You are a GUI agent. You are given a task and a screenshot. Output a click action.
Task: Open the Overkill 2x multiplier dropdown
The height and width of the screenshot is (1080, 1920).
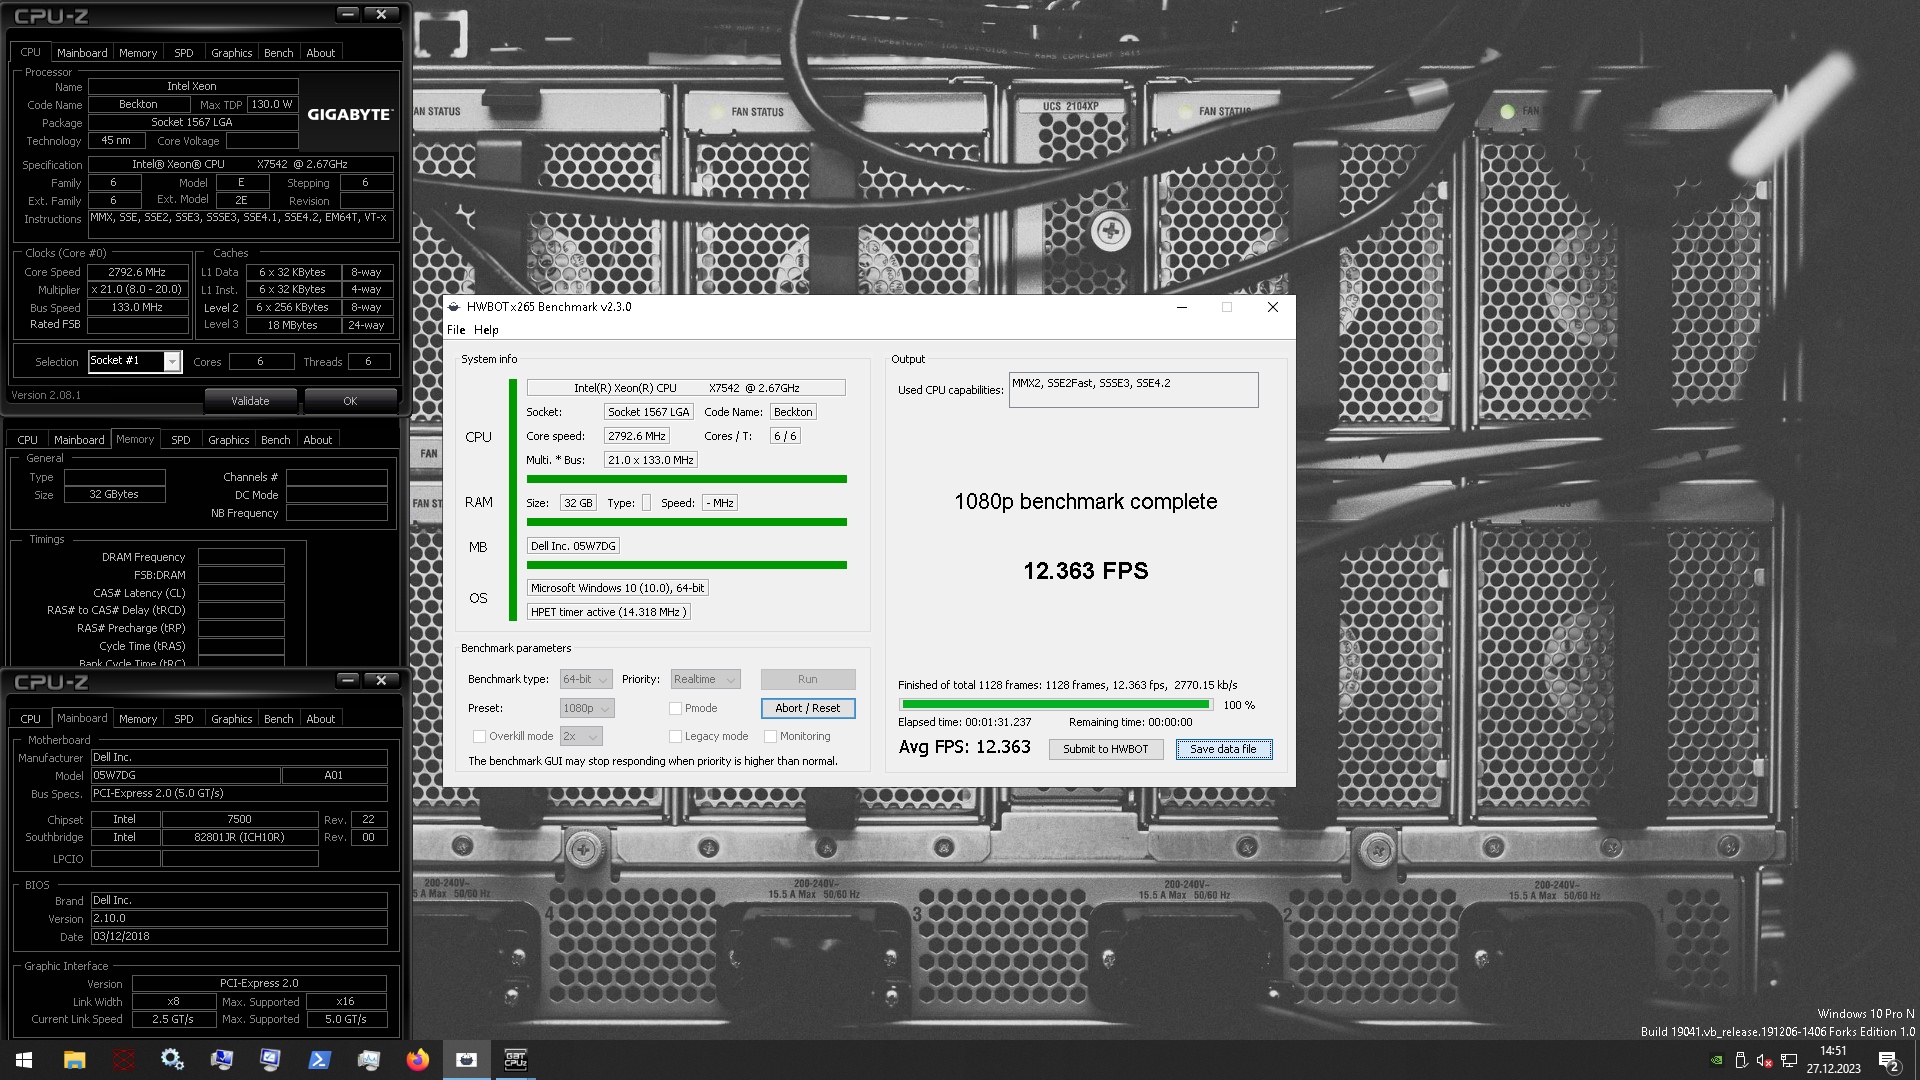pyautogui.click(x=581, y=736)
